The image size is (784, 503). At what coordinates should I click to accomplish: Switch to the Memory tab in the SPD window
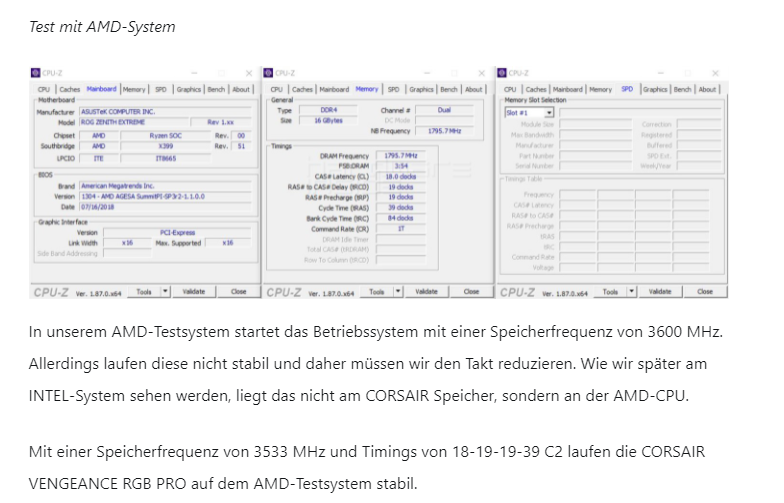[x=600, y=90]
